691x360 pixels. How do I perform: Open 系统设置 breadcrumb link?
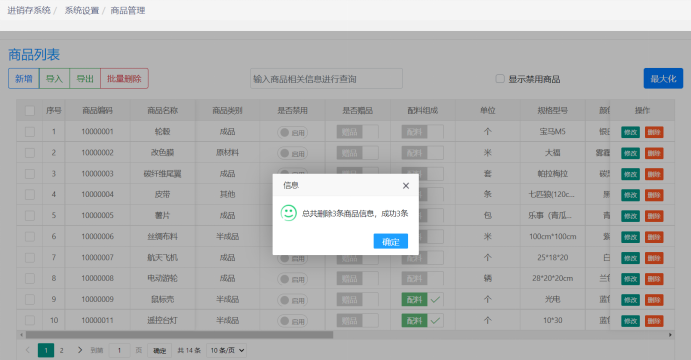point(82,10)
